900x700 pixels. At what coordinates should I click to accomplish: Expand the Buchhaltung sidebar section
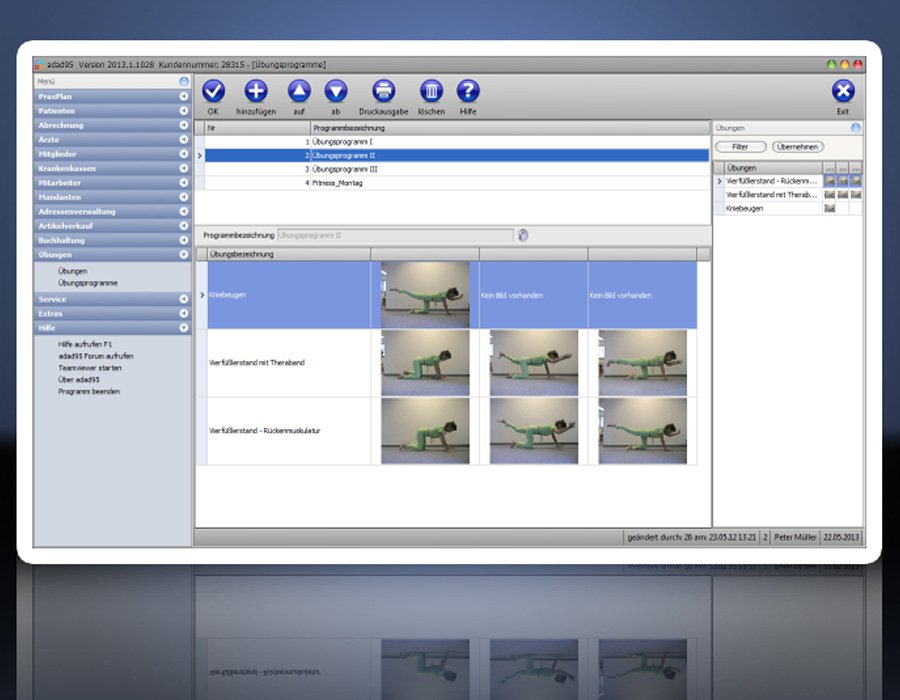[183, 241]
